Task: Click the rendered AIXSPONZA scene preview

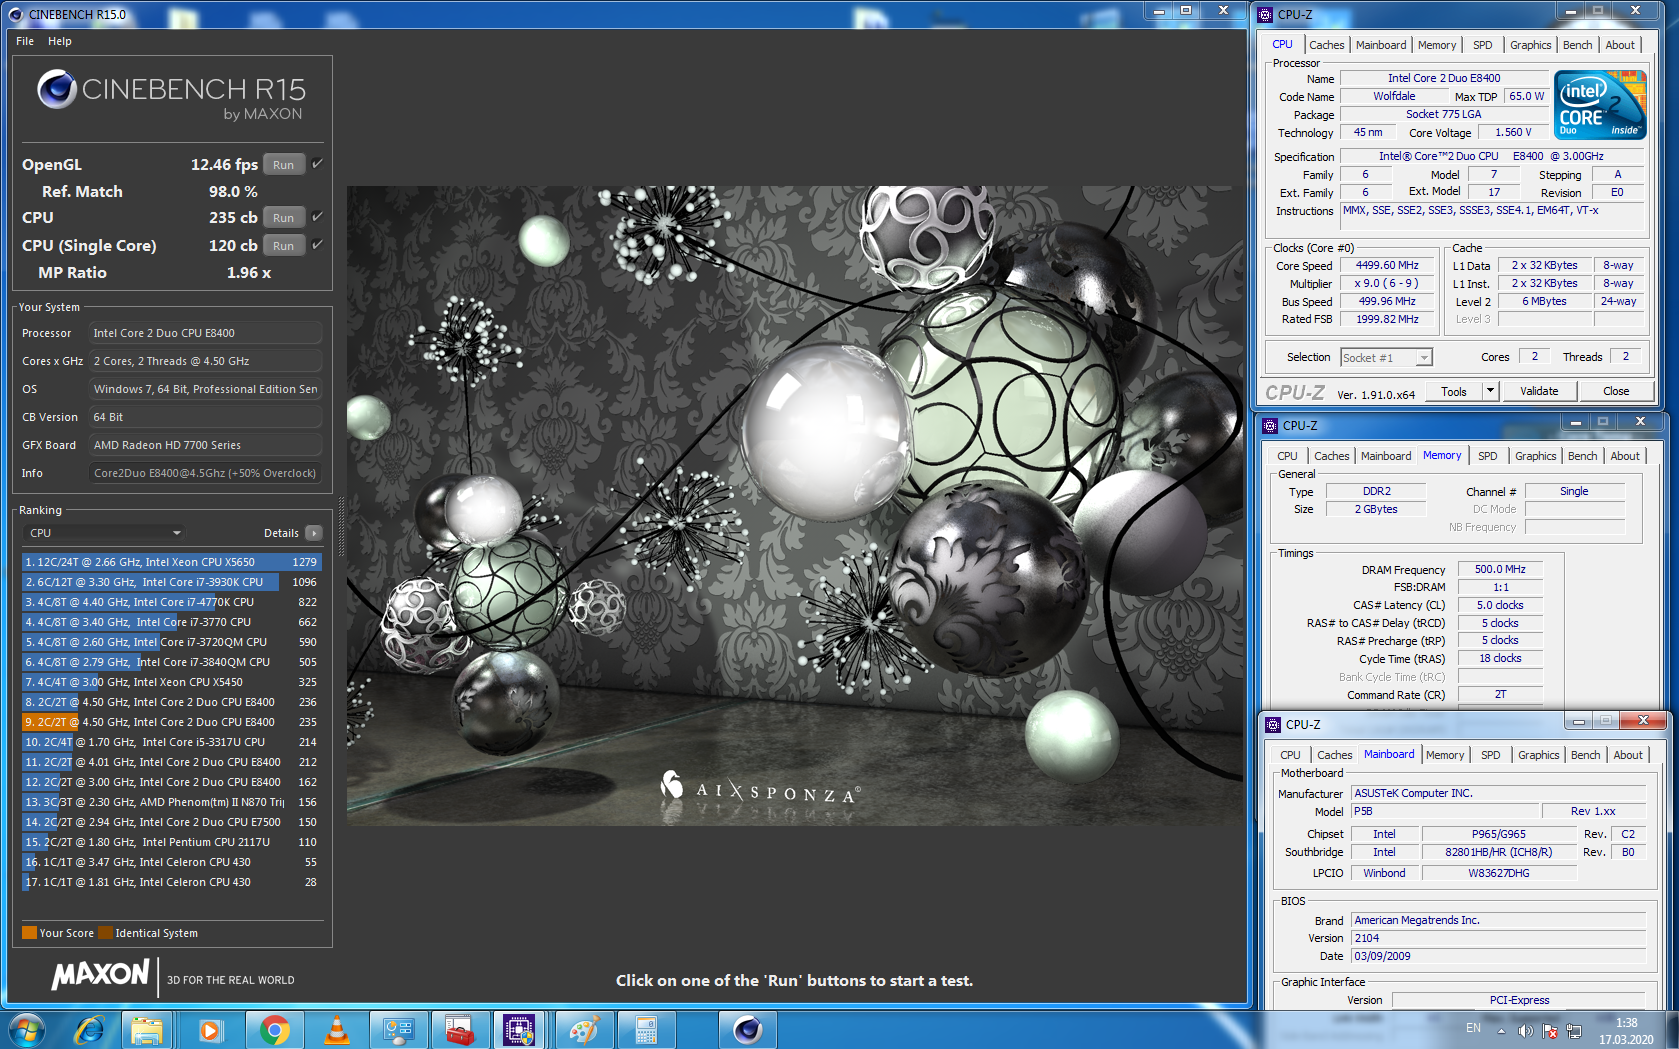Action: click(x=796, y=506)
